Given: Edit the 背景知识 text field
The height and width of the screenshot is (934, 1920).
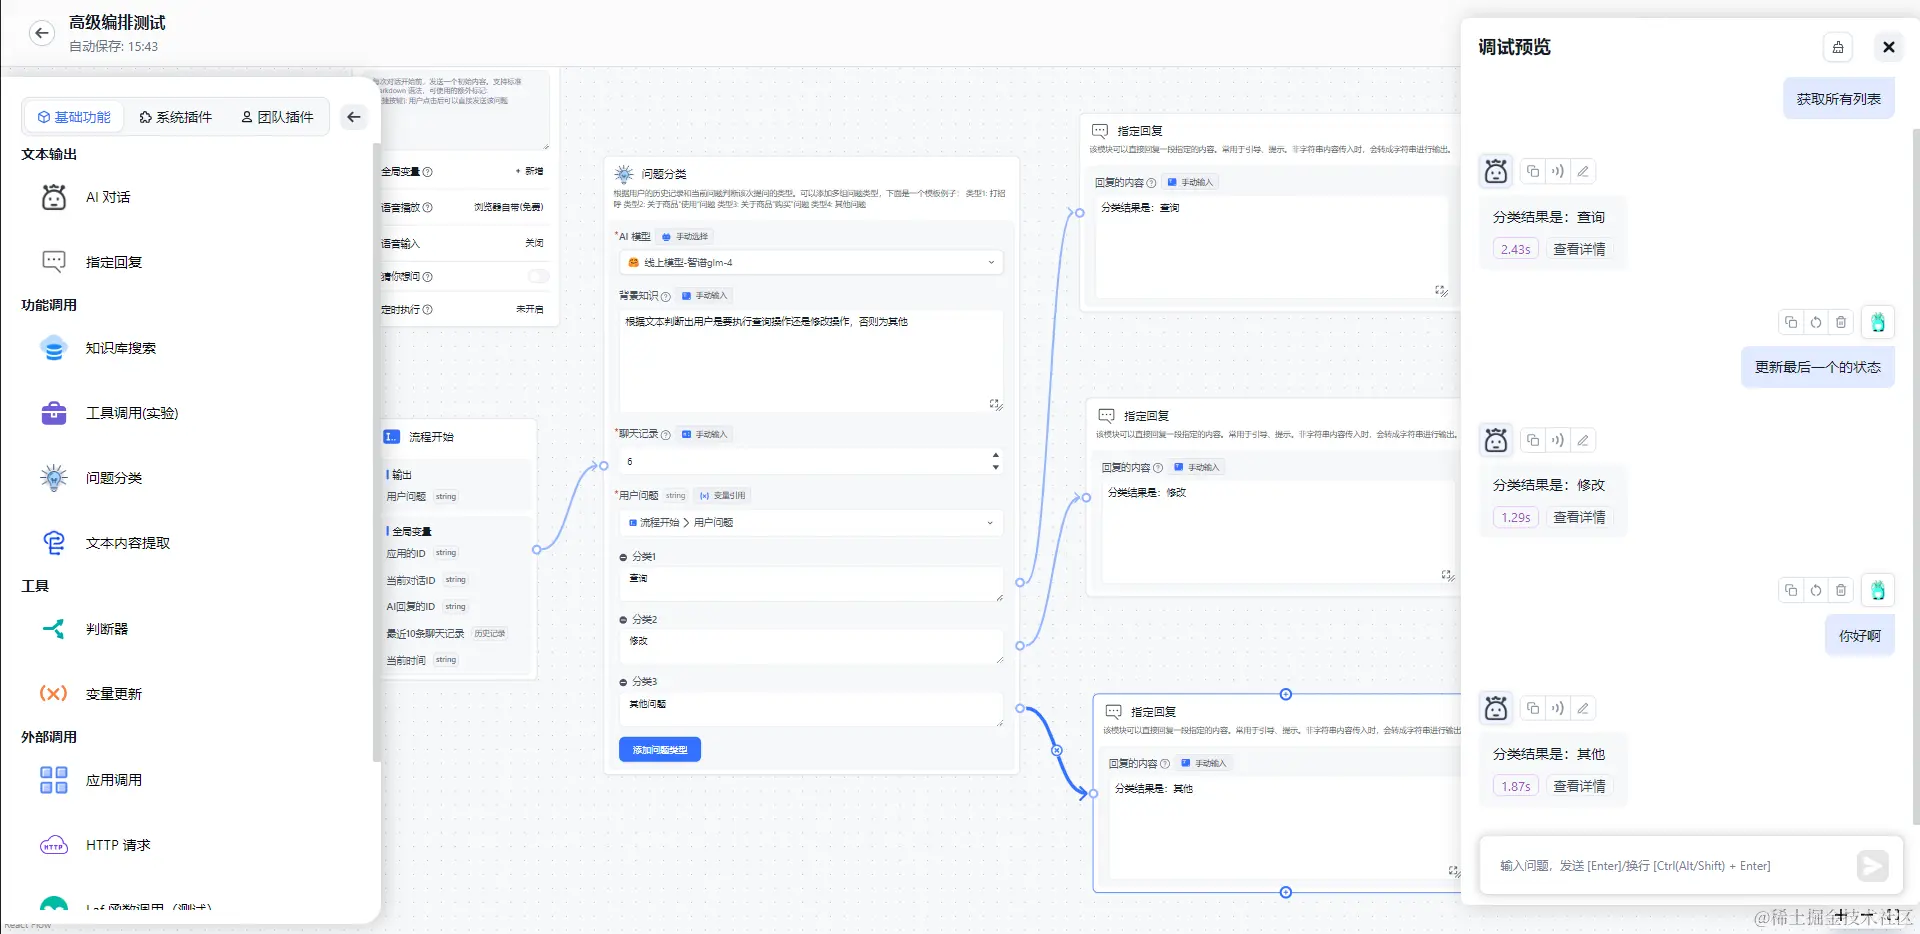Looking at the screenshot, I should (x=811, y=361).
